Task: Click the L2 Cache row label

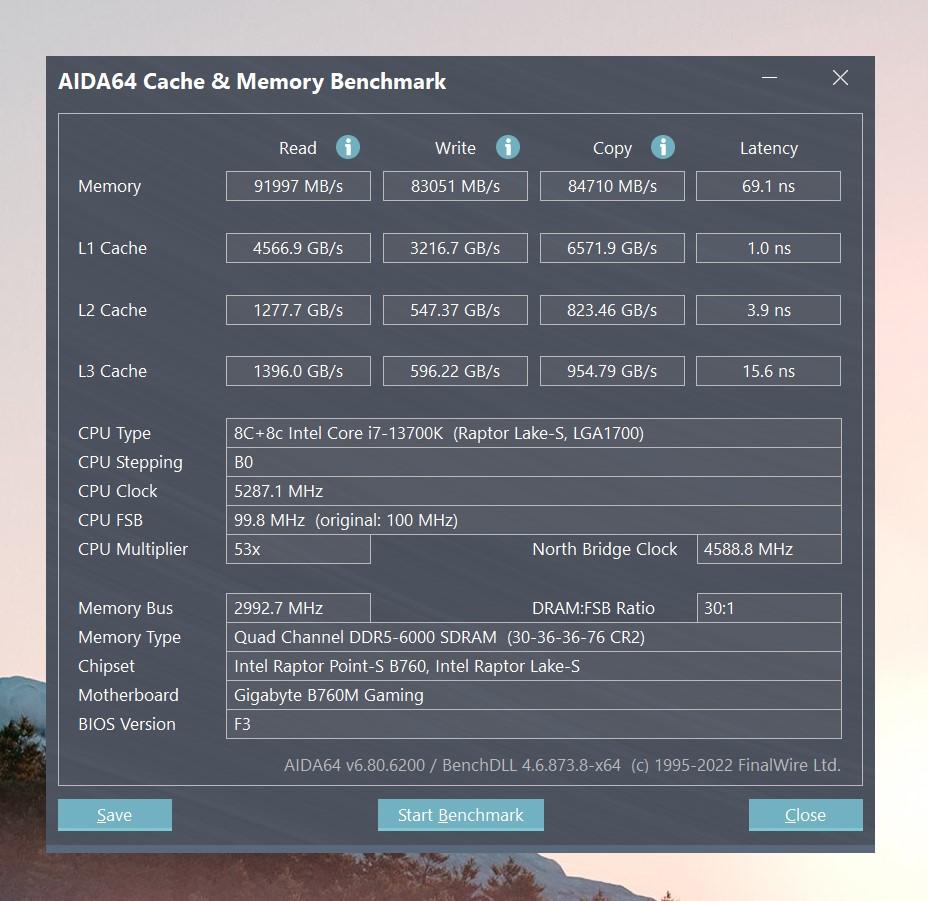Action: click(112, 310)
